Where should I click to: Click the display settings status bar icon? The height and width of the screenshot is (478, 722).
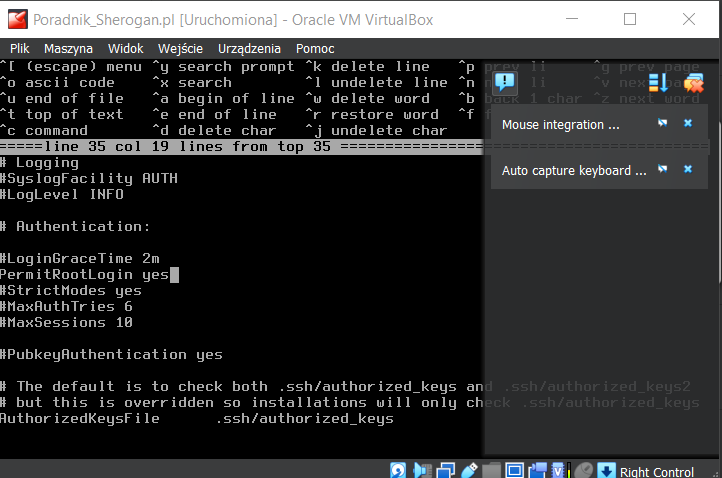[514, 469]
